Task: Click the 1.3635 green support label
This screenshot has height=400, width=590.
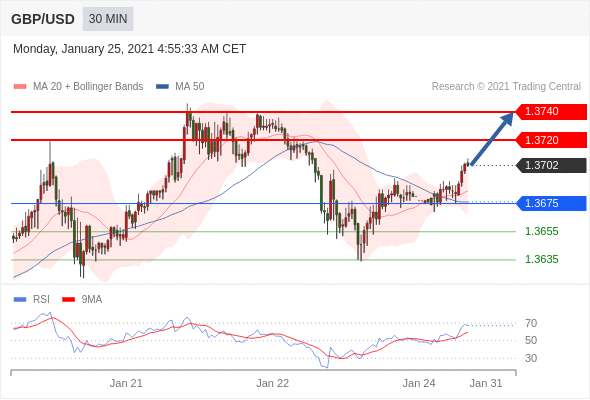Action: 541,259
